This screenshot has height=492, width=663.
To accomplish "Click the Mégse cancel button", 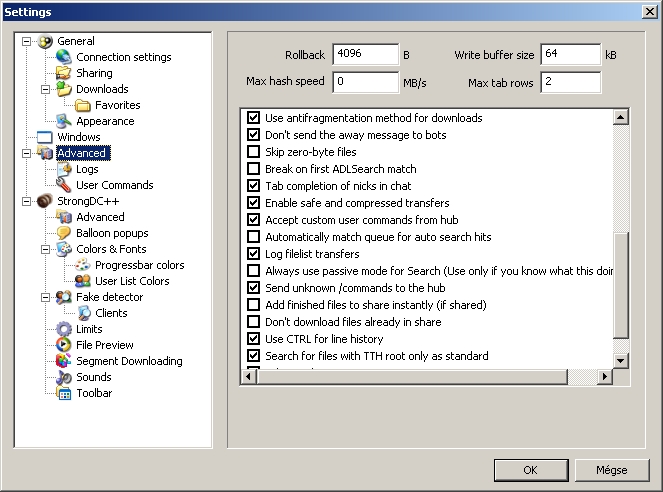I will 611,470.
